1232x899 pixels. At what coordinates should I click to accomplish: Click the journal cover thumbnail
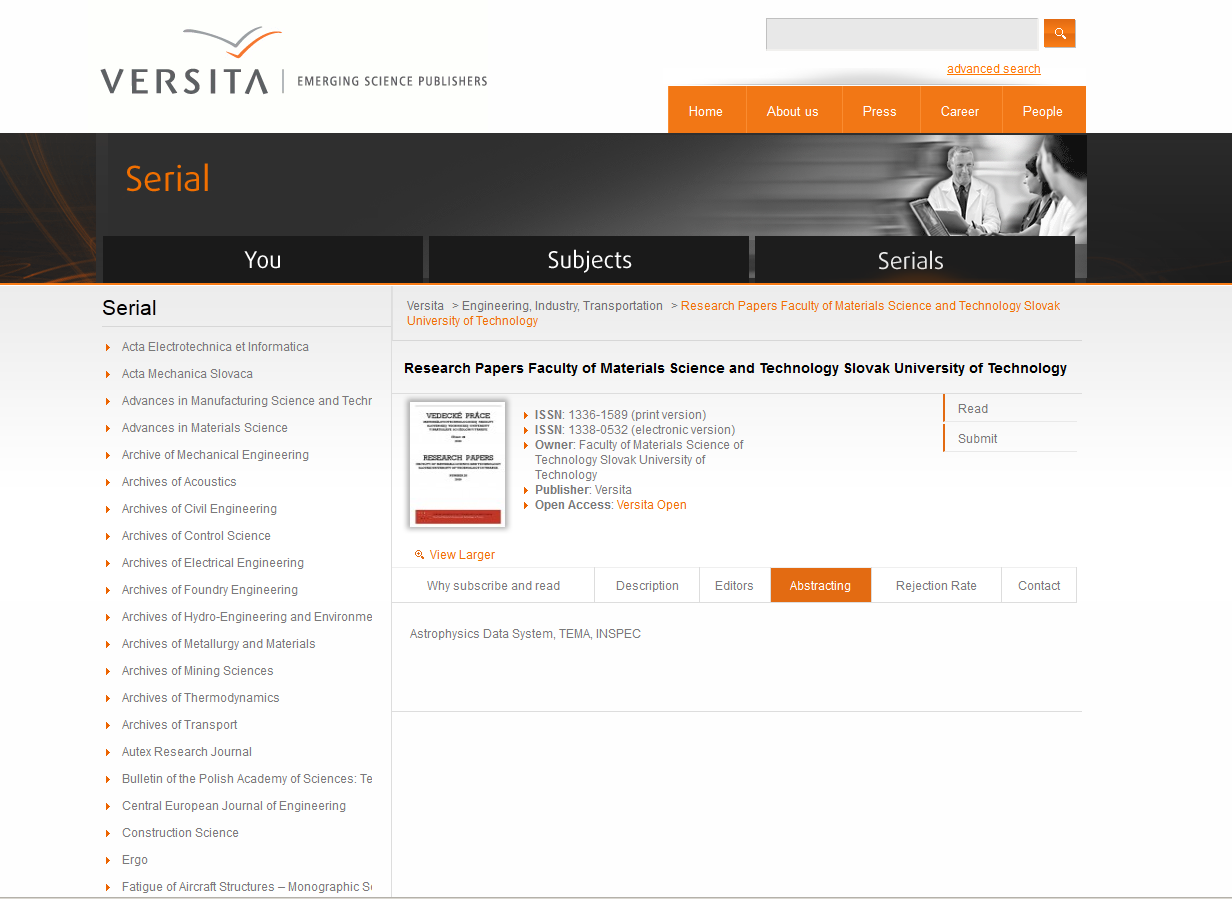point(457,464)
